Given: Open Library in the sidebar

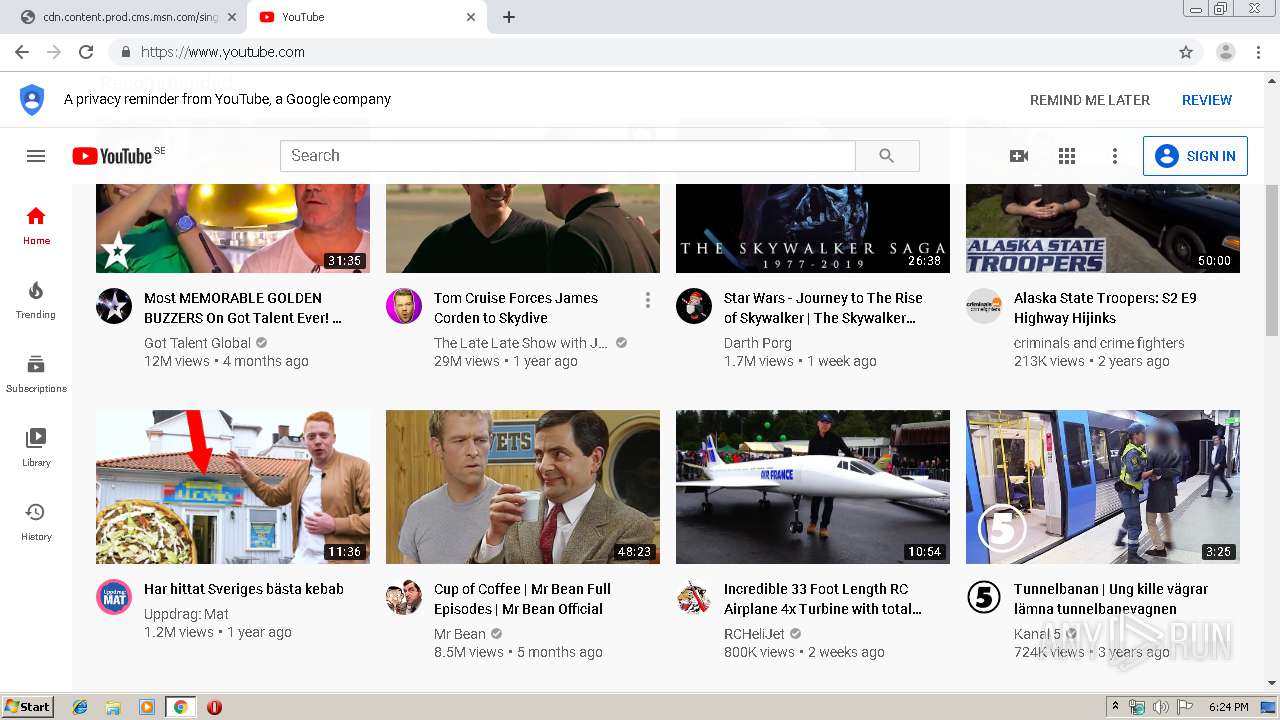Looking at the screenshot, I should 36,447.
